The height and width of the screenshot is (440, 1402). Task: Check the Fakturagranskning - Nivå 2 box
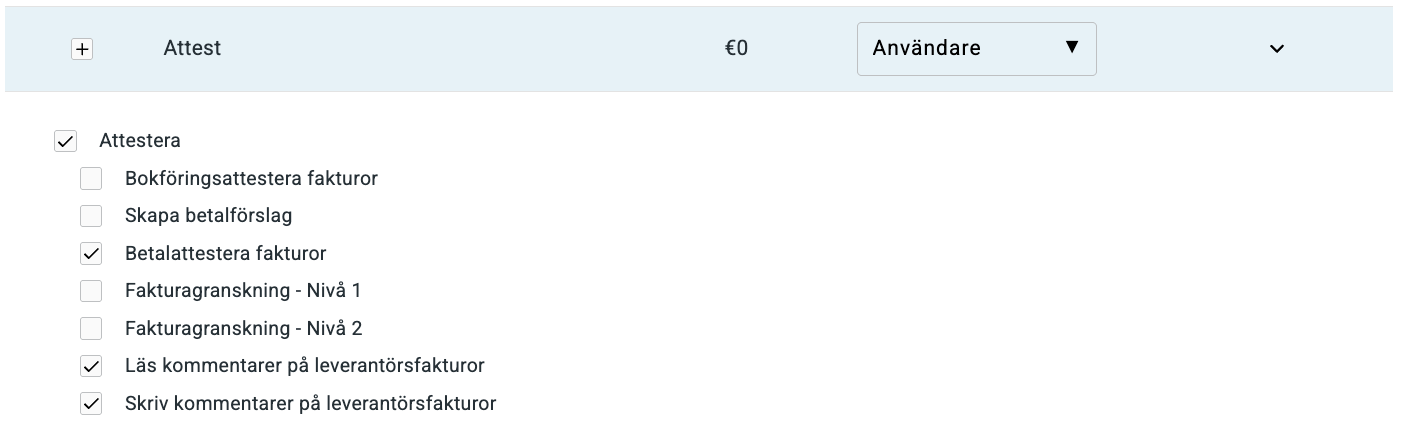pos(91,328)
